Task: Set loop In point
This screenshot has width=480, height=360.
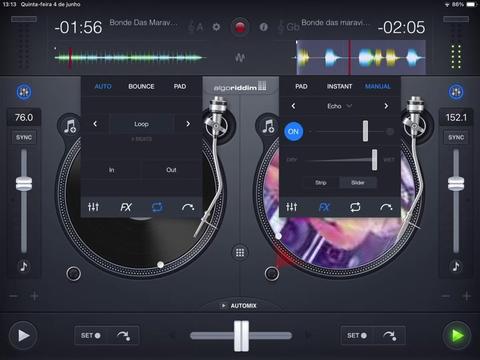Action: (112, 170)
